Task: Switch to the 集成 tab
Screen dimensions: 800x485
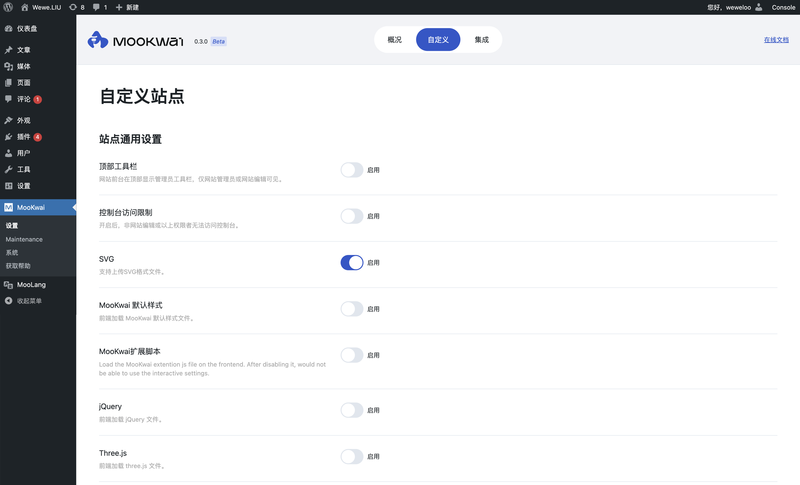Action: click(481, 40)
